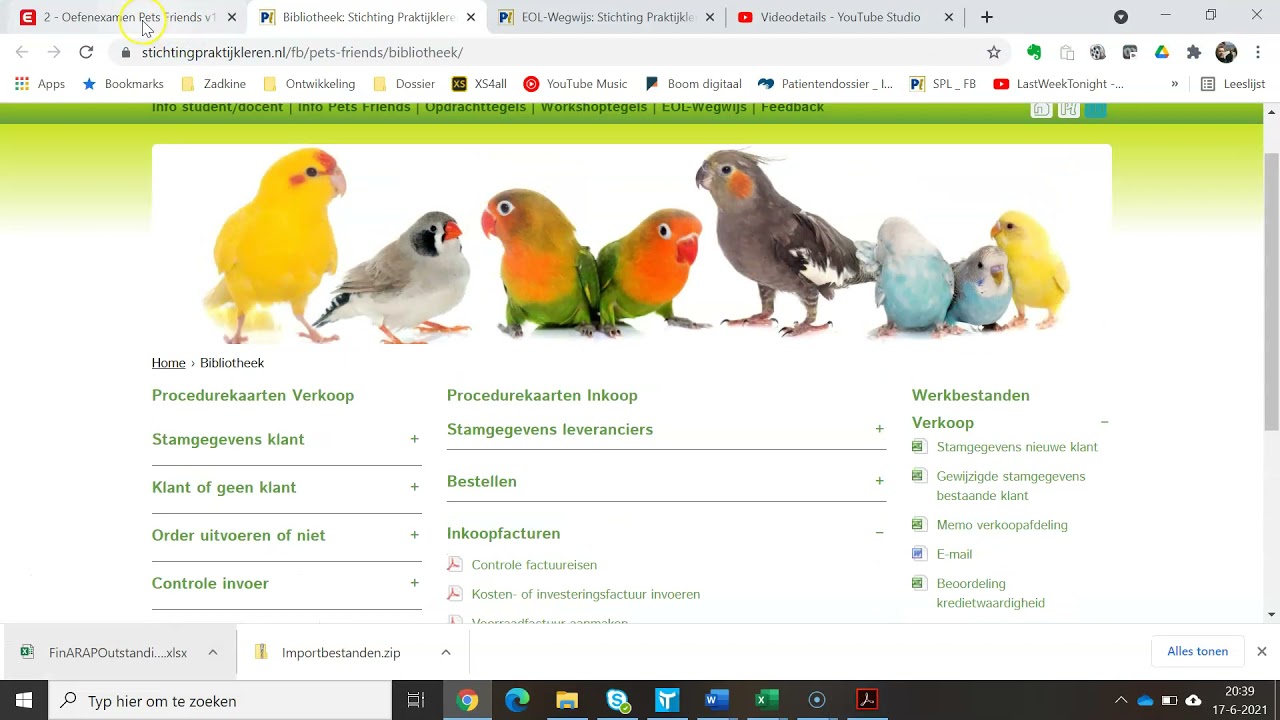
Task: Open File Explorer from the taskbar
Action: point(567,700)
